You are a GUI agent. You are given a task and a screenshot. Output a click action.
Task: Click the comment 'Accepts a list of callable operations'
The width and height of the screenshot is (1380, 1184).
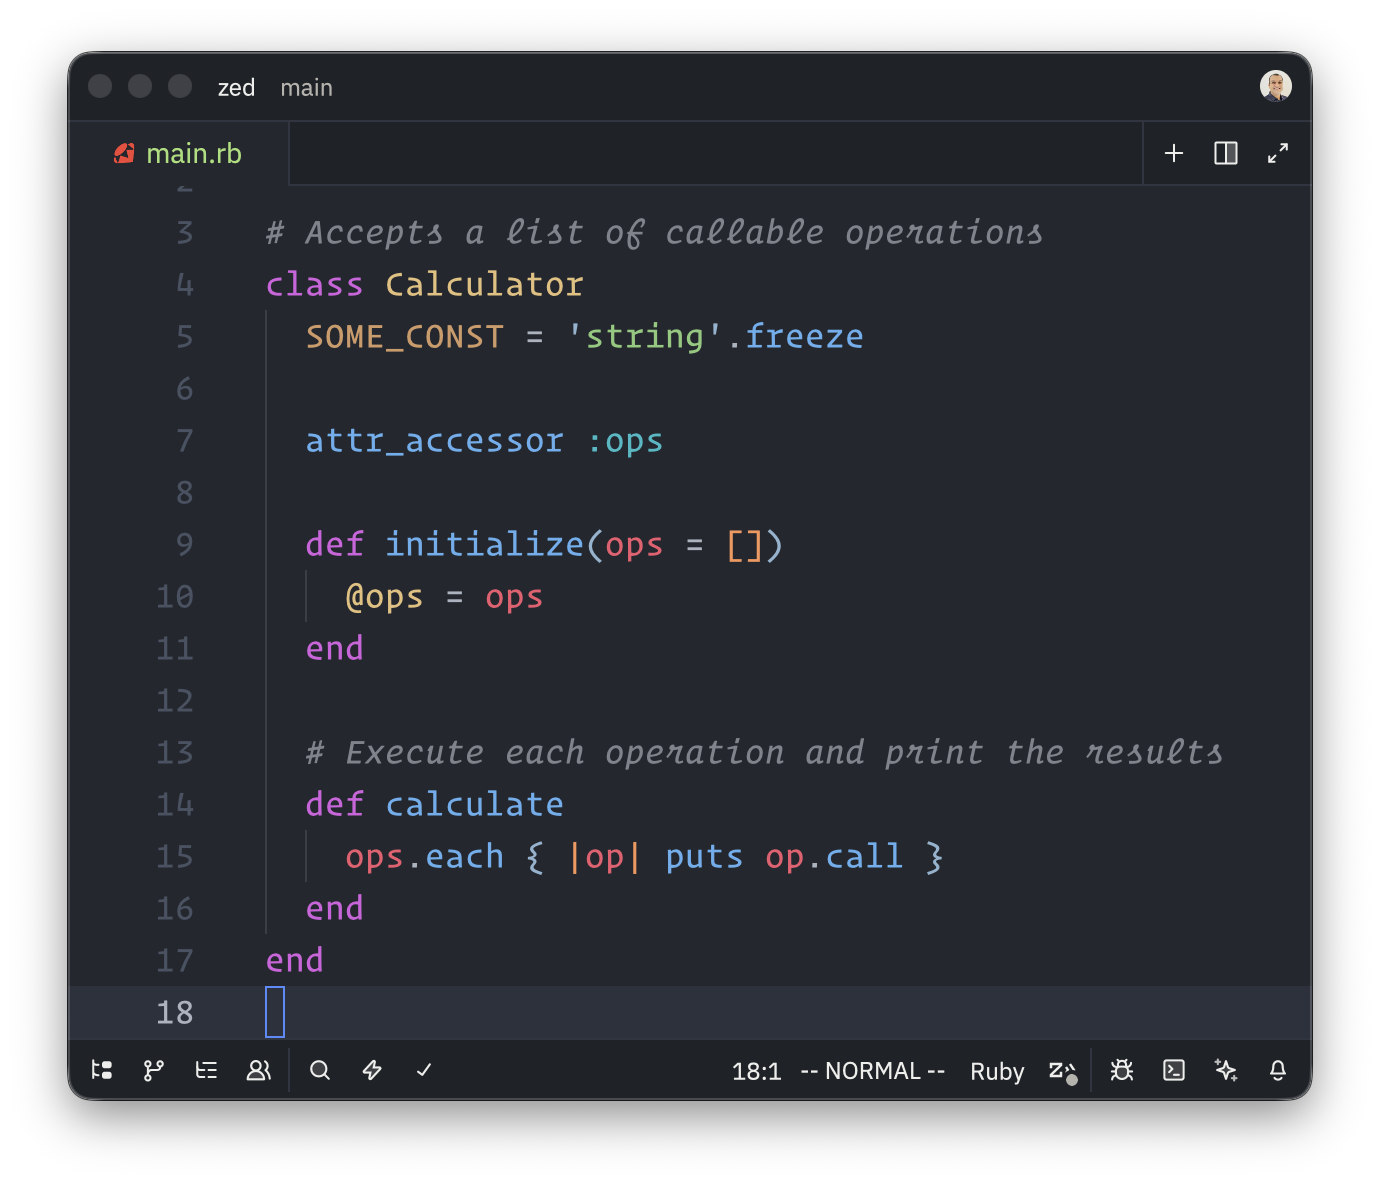[x=654, y=232]
